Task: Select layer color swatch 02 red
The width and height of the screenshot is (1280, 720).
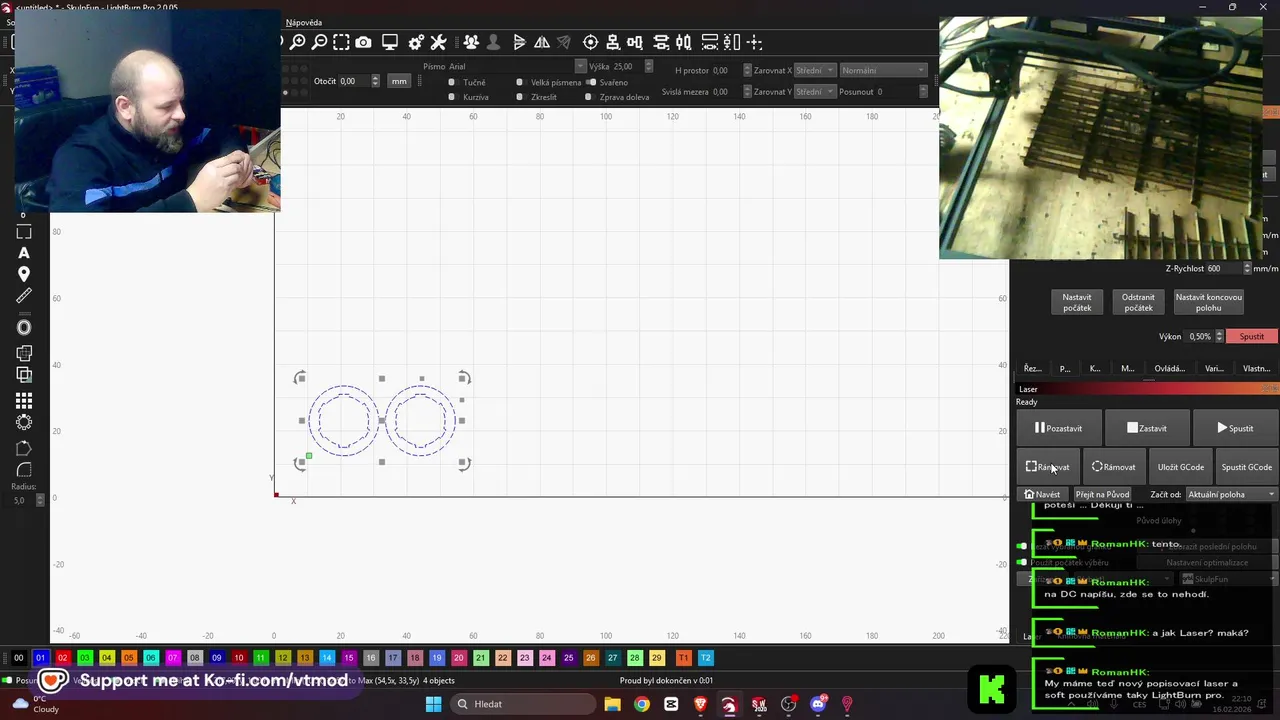Action: click(x=62, y=658)
